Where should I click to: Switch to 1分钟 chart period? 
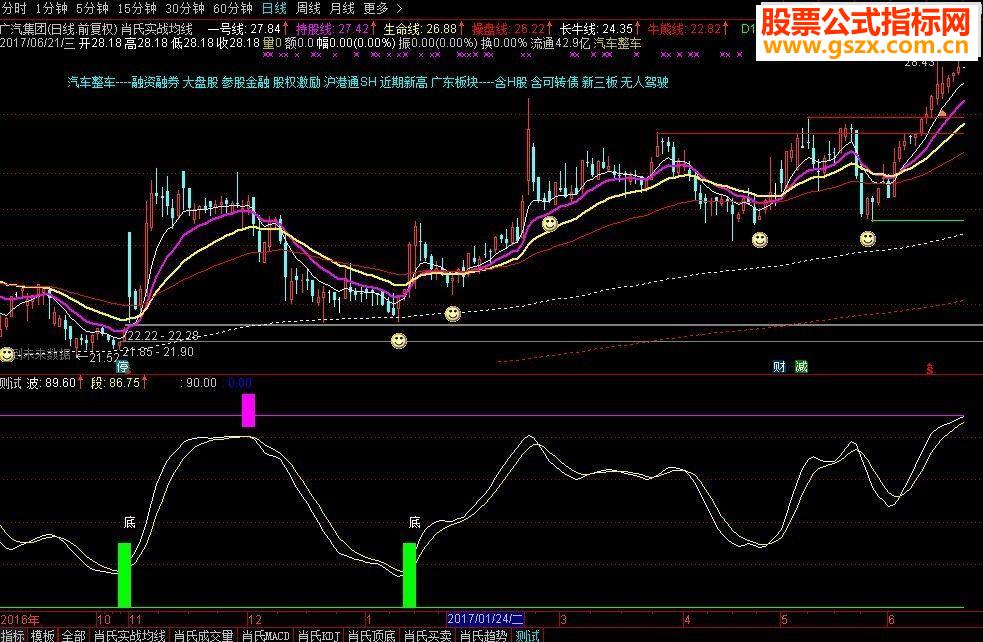coord(51,8)
